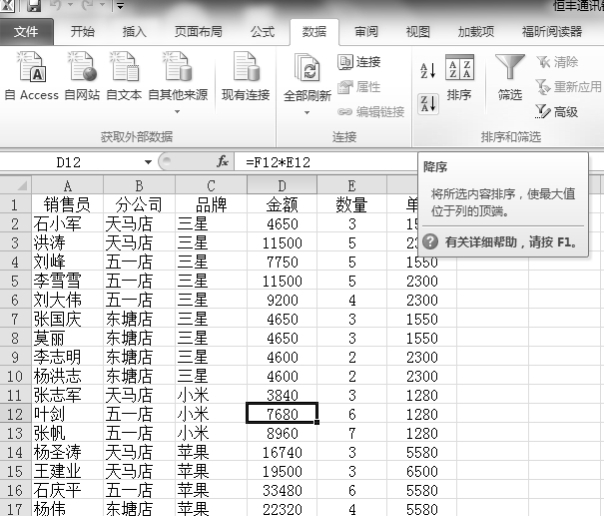Viewport: 604px width, 516px height.
Task: Sort ascending with A-Z icon
Action: [x=428, y=70]
